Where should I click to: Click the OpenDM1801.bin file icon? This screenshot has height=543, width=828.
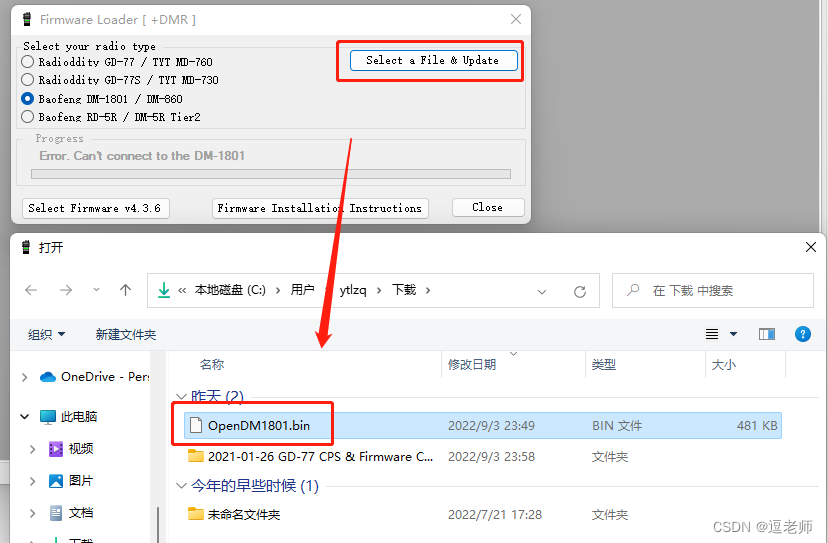(196, 425)
